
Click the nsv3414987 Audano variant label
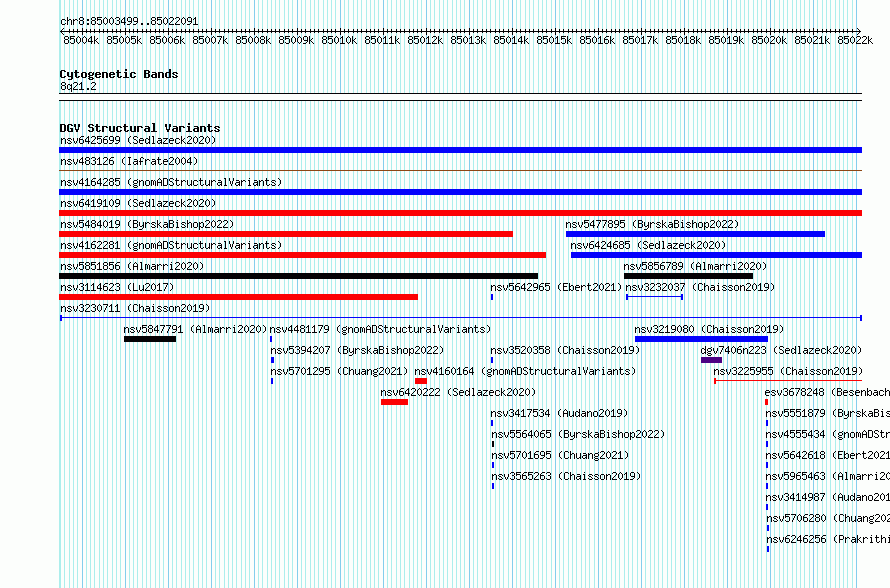point(828,497)
